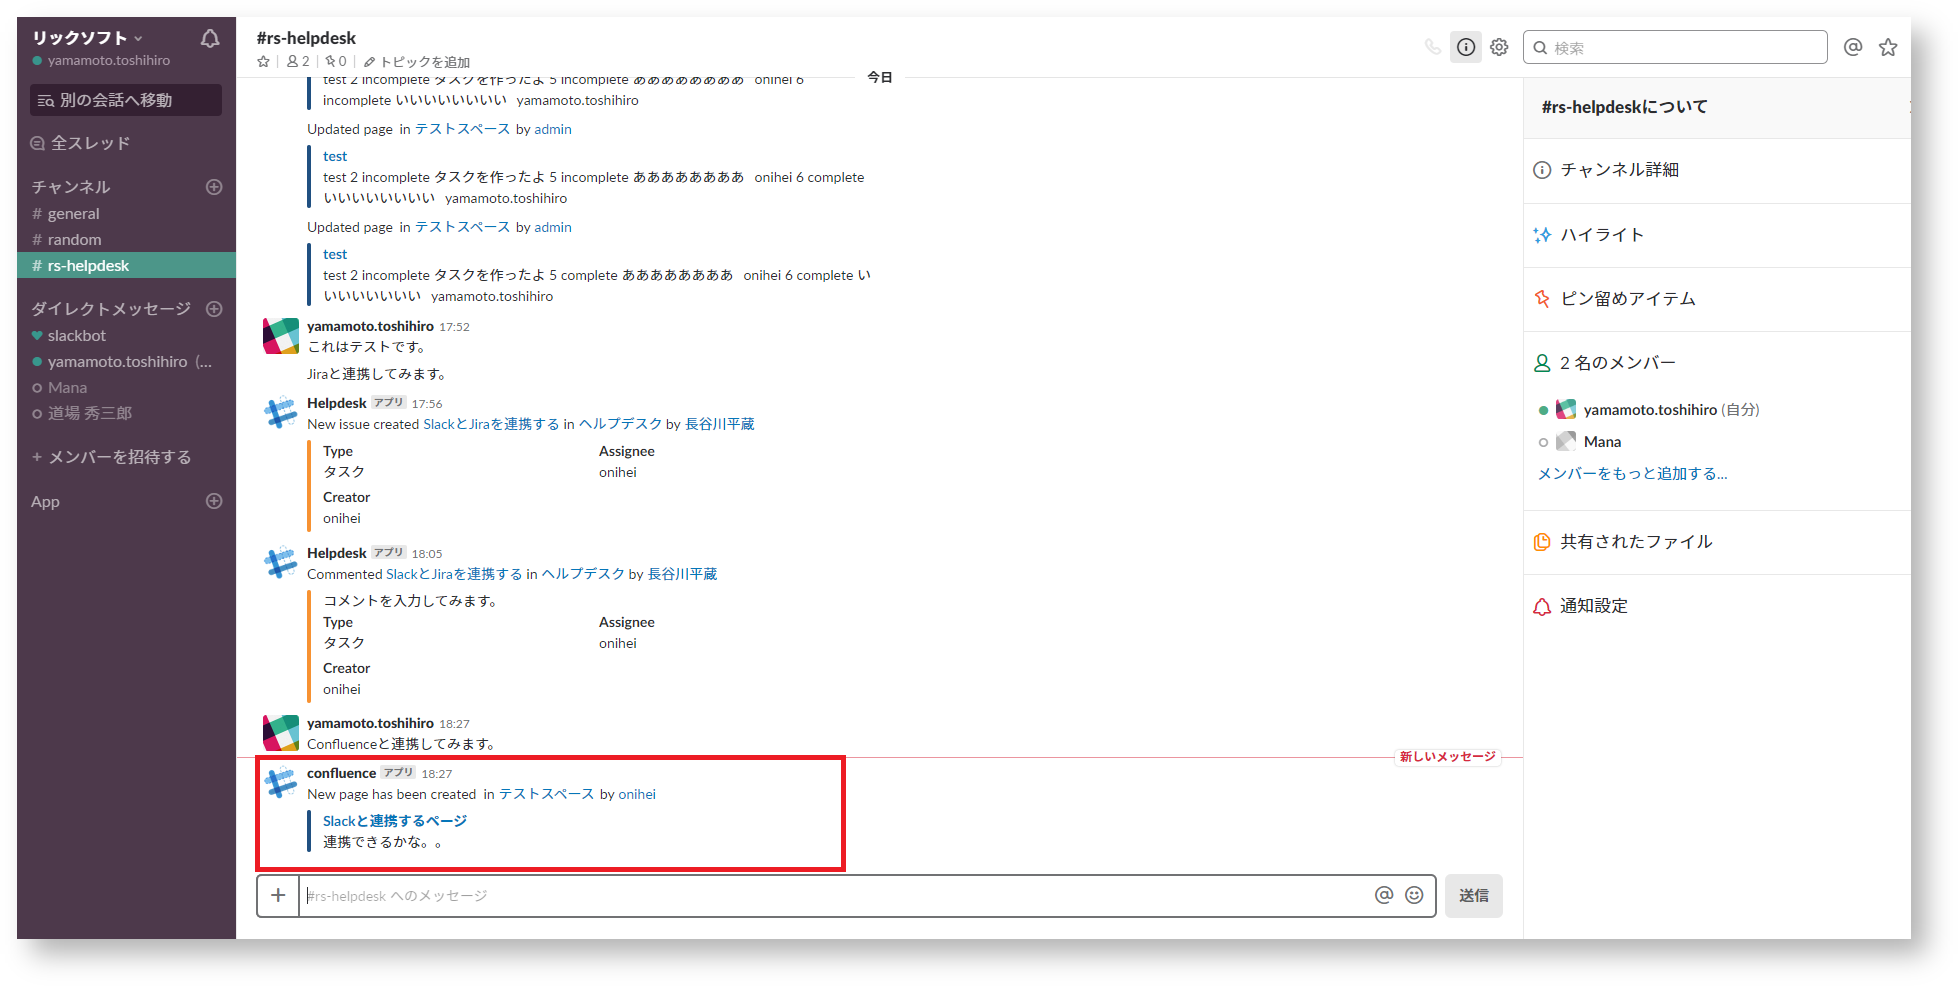Click the confluence app avatar icon
This screenshot has height=987, width=1959.
(x=281, y=782)
